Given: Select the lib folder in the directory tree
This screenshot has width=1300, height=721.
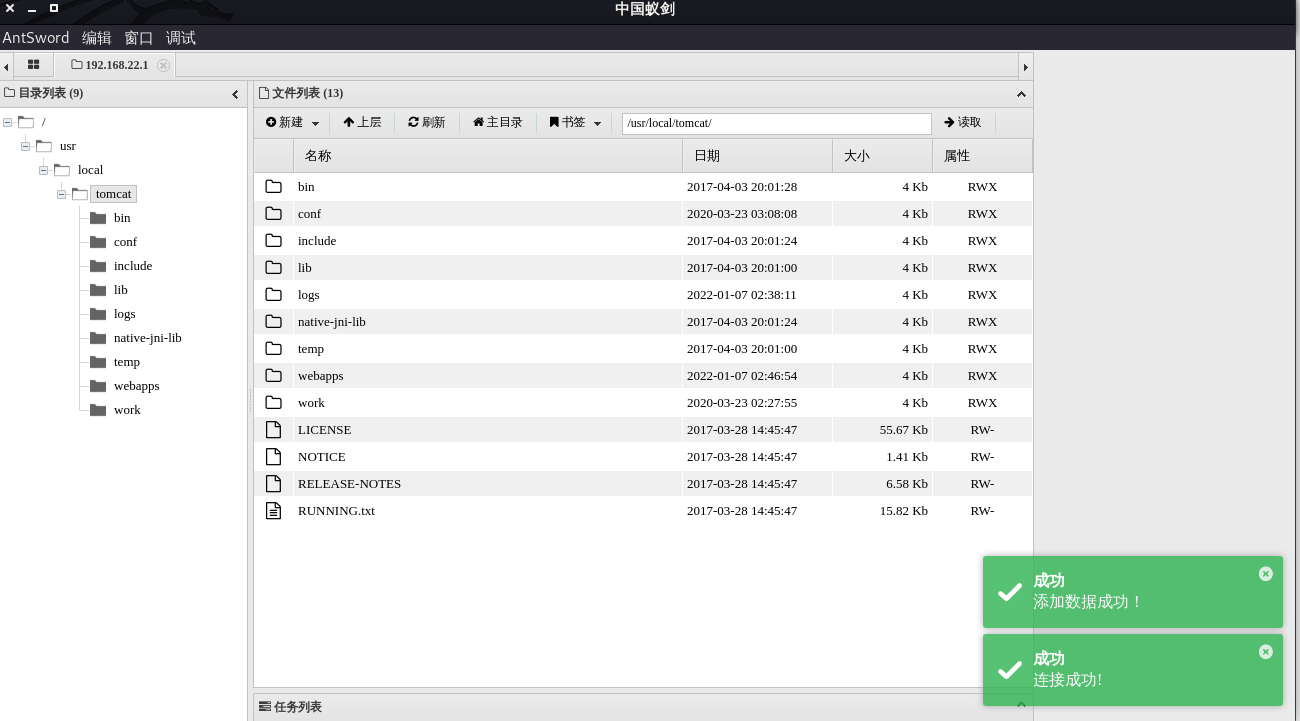Looking at the screenshot, I should click(x=121, y=290).
